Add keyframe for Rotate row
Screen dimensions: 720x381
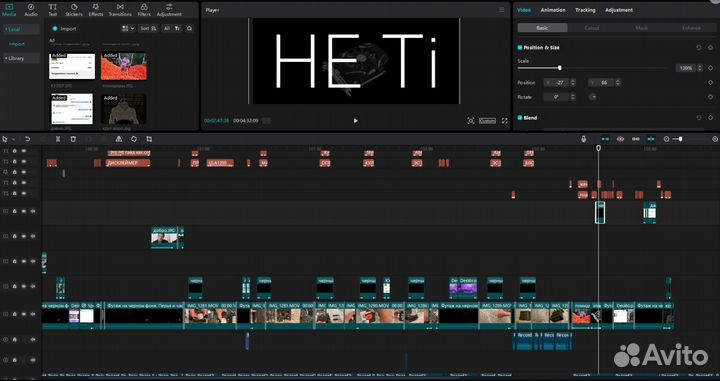point(710,97)
